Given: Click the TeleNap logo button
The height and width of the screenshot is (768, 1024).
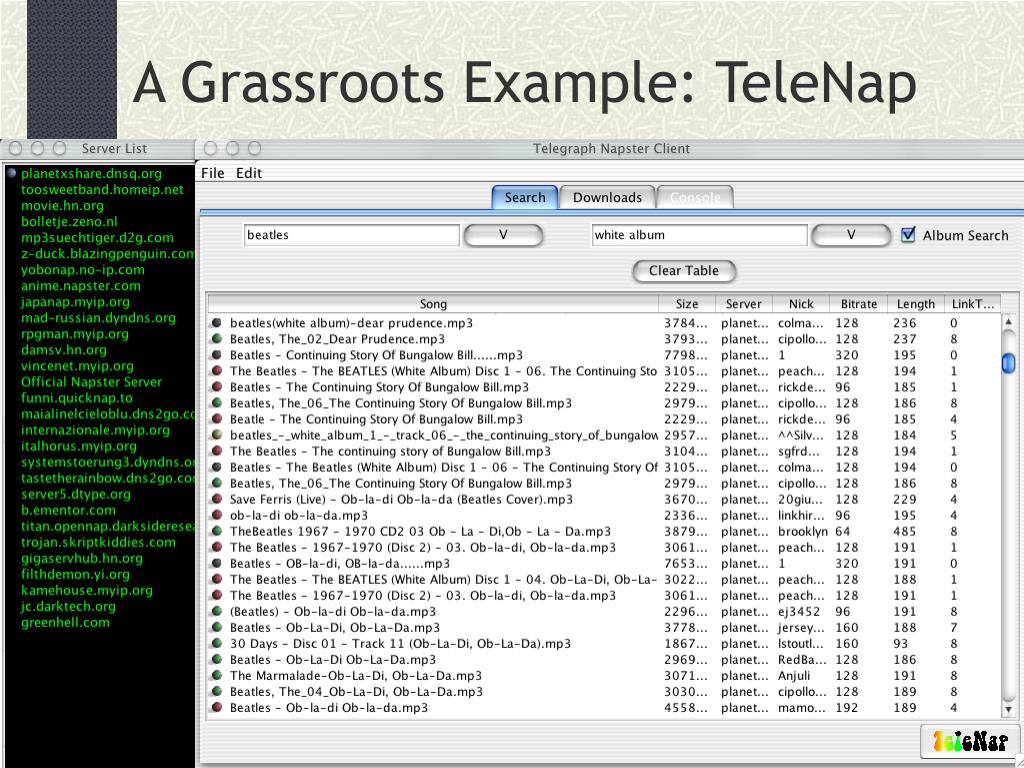Looking at the screenshot, I should pos(970,741).
